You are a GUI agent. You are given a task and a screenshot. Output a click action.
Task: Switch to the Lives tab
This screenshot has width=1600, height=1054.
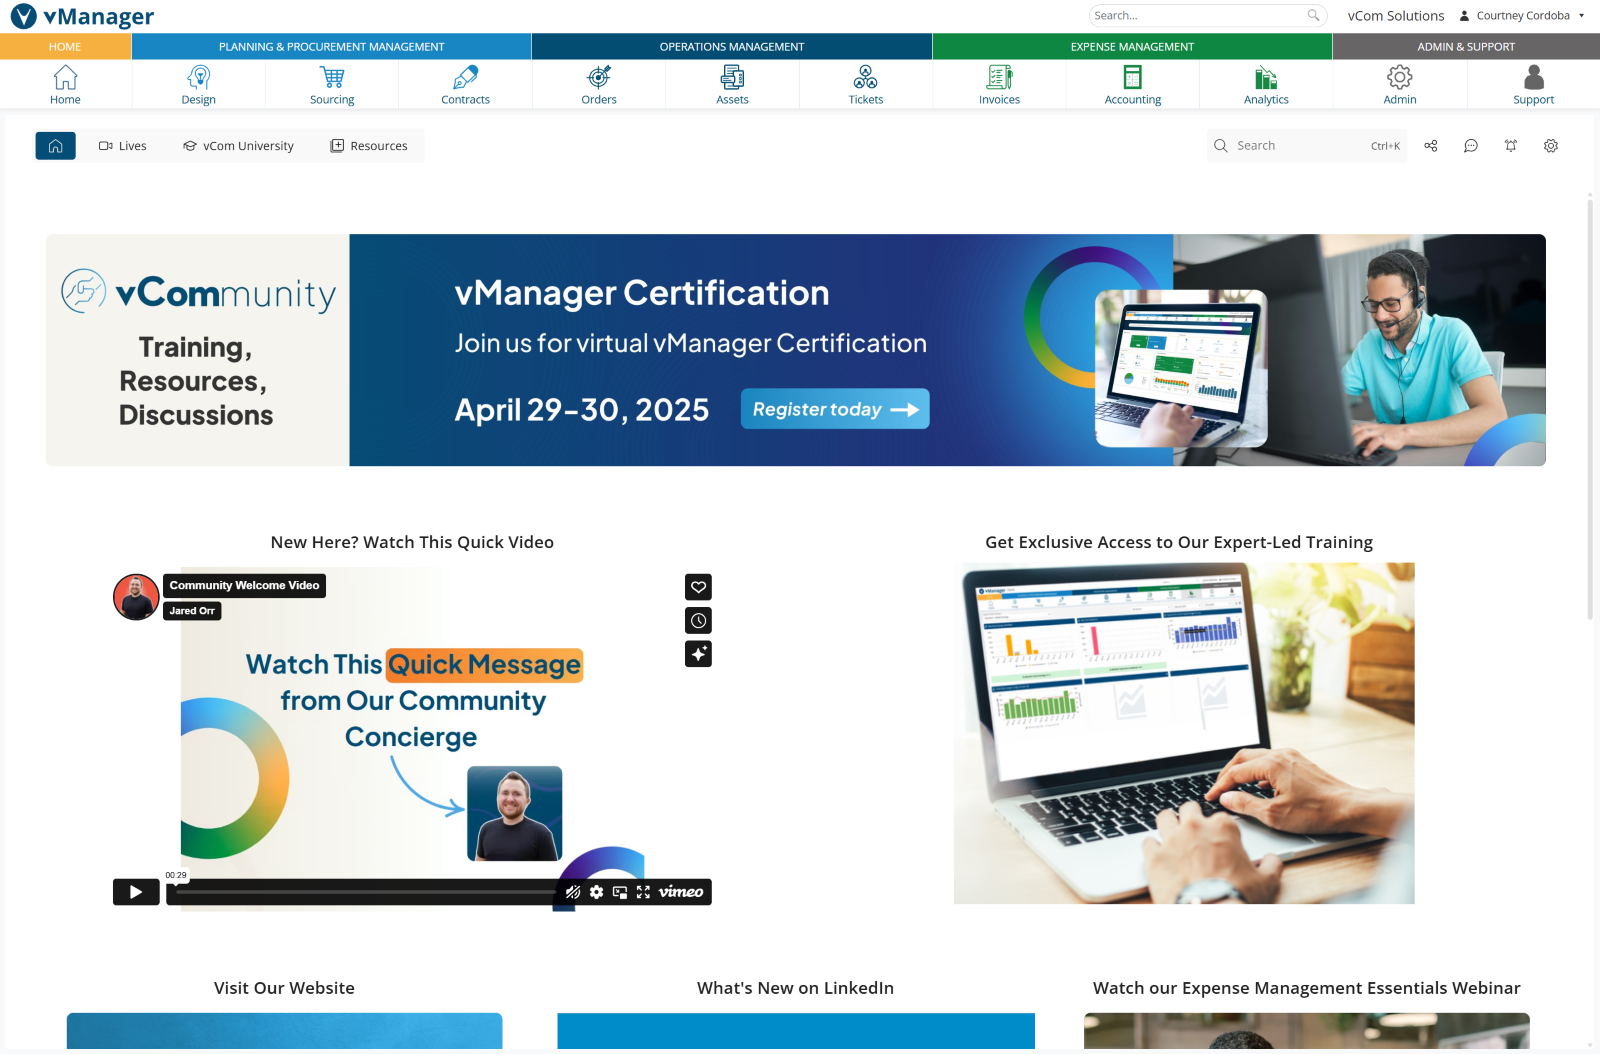[123, 146]
